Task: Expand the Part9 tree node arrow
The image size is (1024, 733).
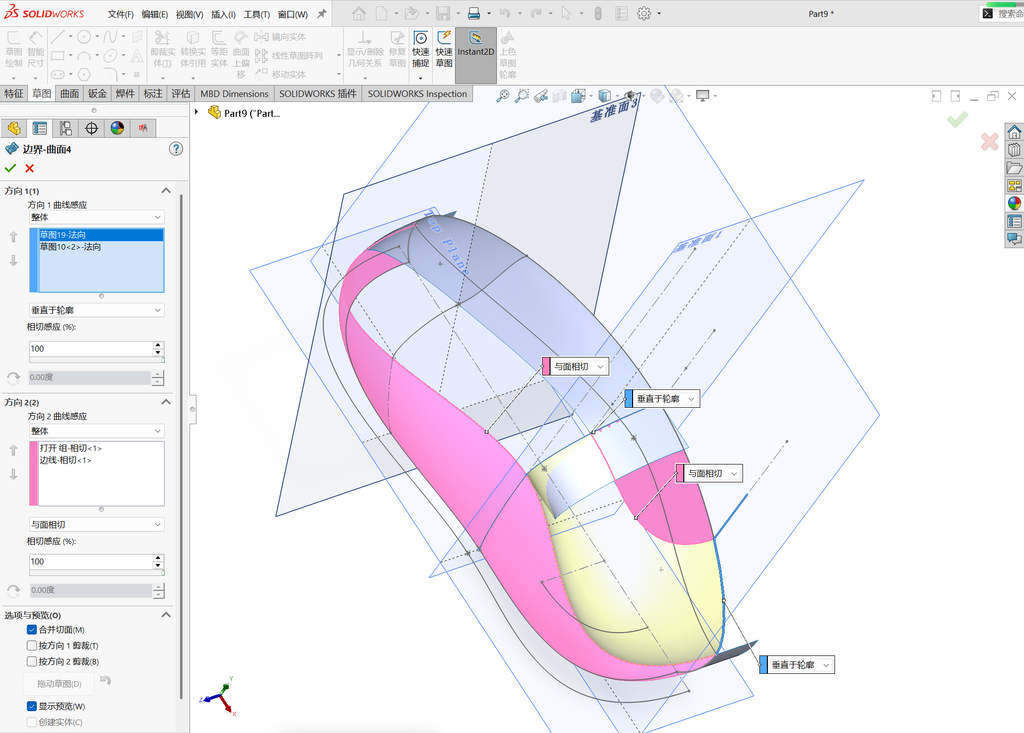Action: (x=197, y=112)
